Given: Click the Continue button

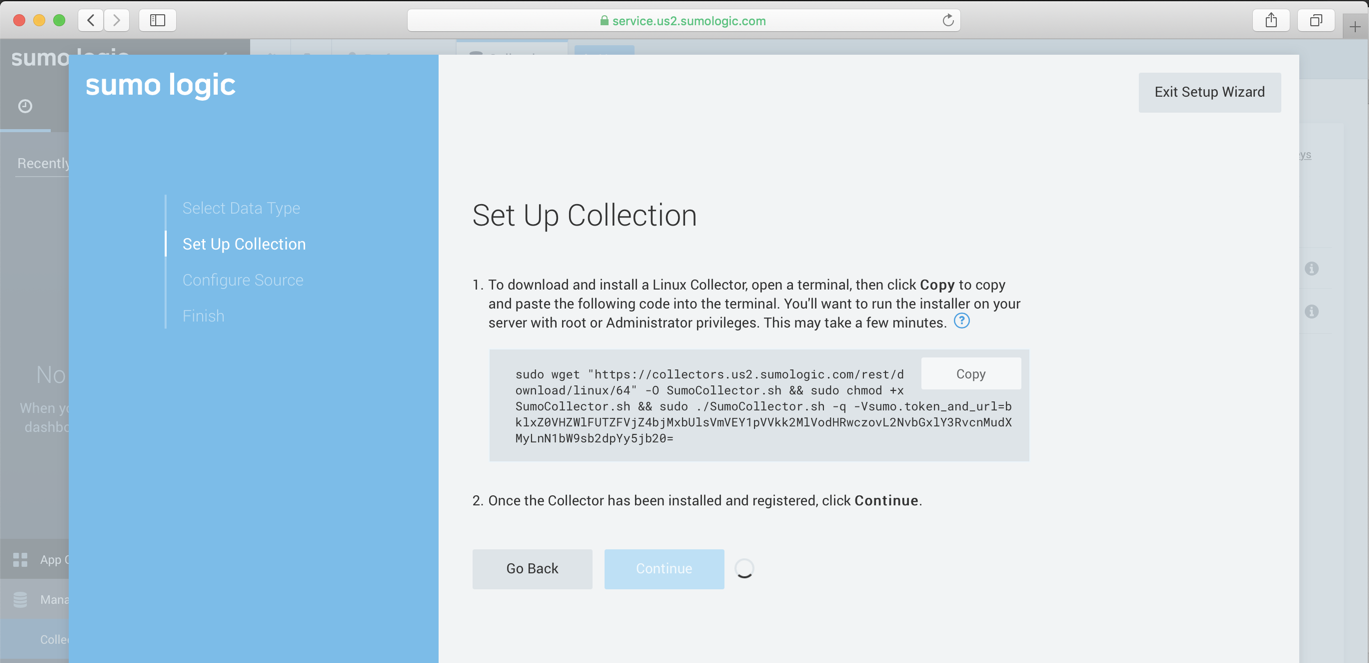Looking at the screenshot, I should pyautogui.click(x=664, y=569).
